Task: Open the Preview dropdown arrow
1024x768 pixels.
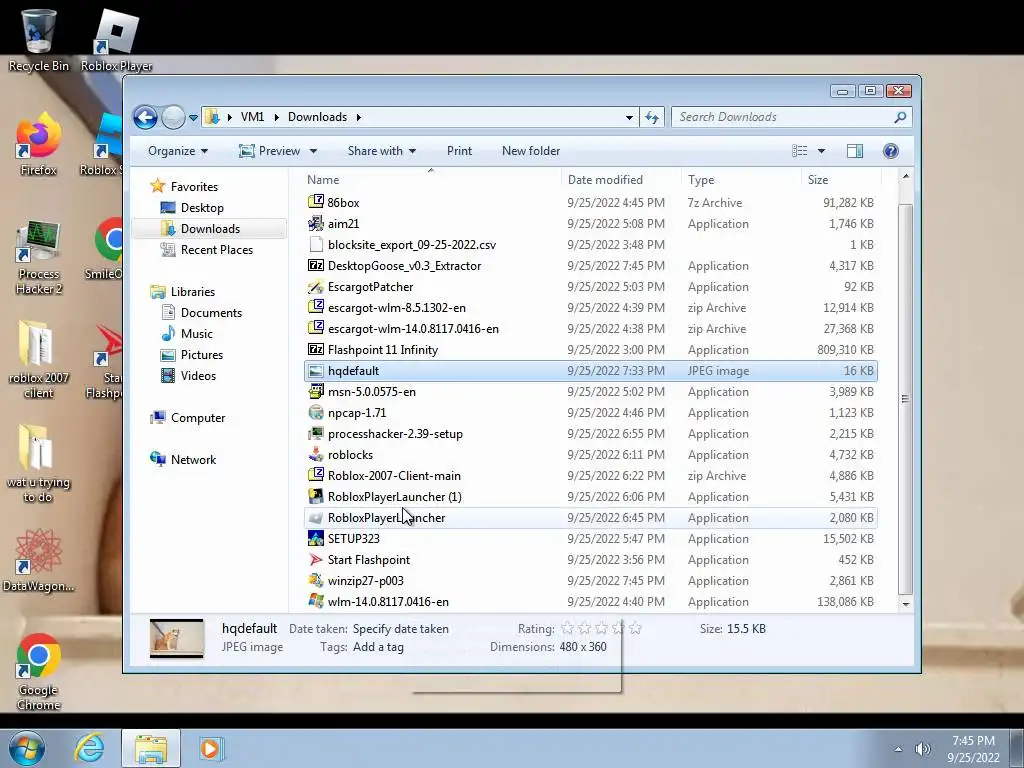Action: (313, 152)
